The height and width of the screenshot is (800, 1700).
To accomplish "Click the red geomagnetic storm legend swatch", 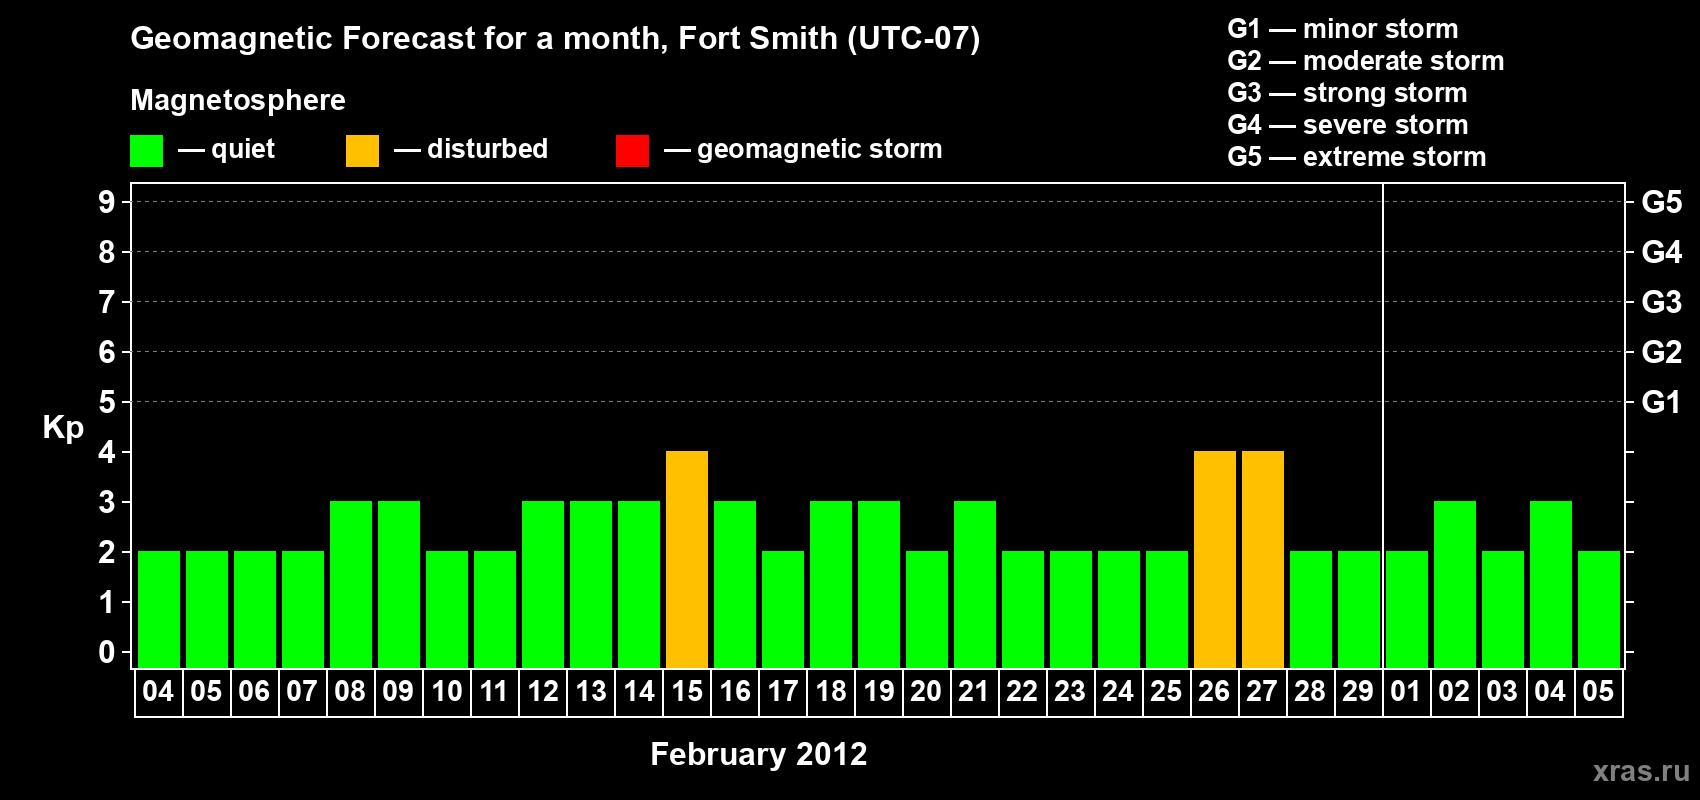I will point(632,151).
